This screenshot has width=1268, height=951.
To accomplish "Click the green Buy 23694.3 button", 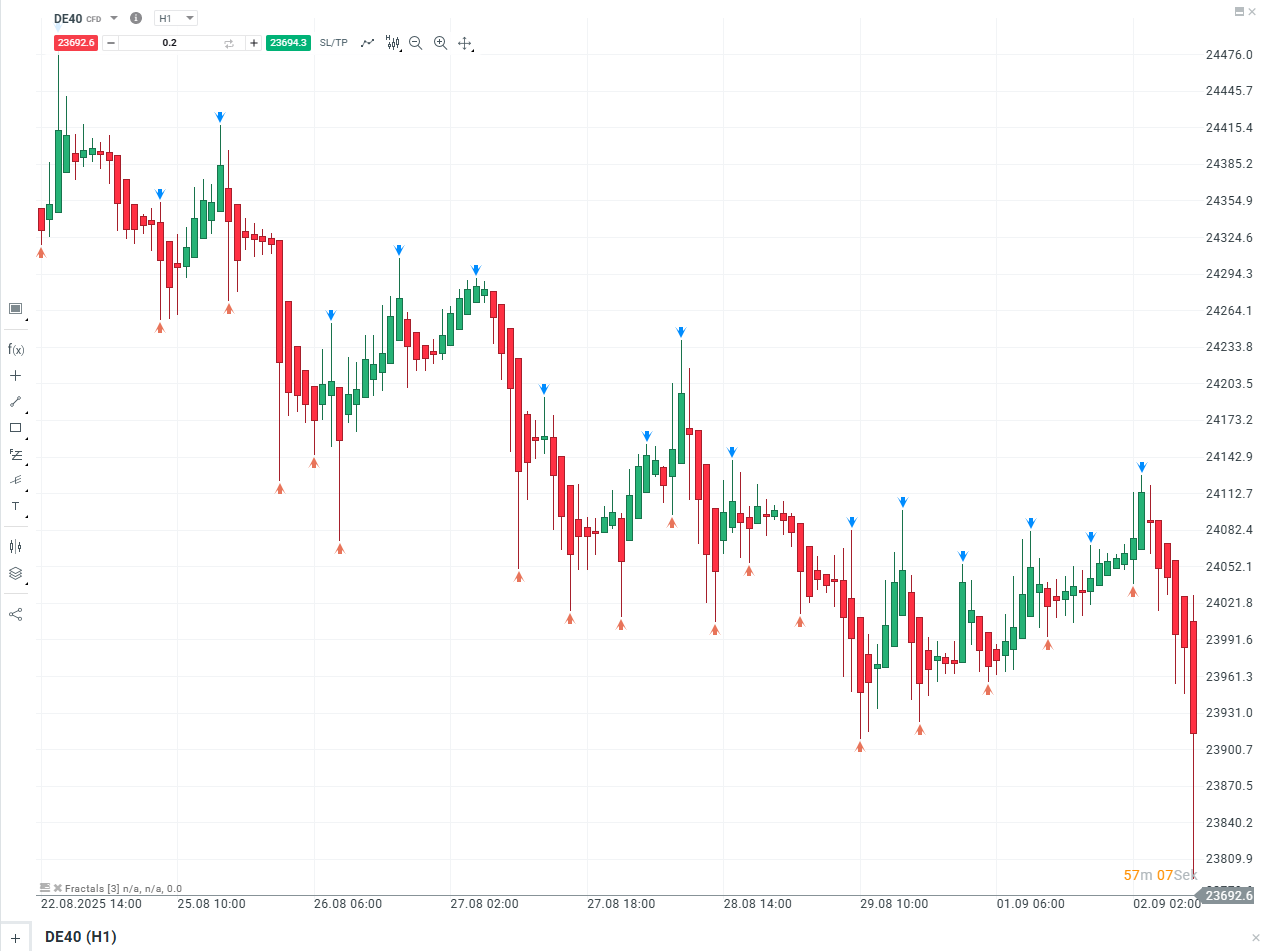I will click(289, 43).
